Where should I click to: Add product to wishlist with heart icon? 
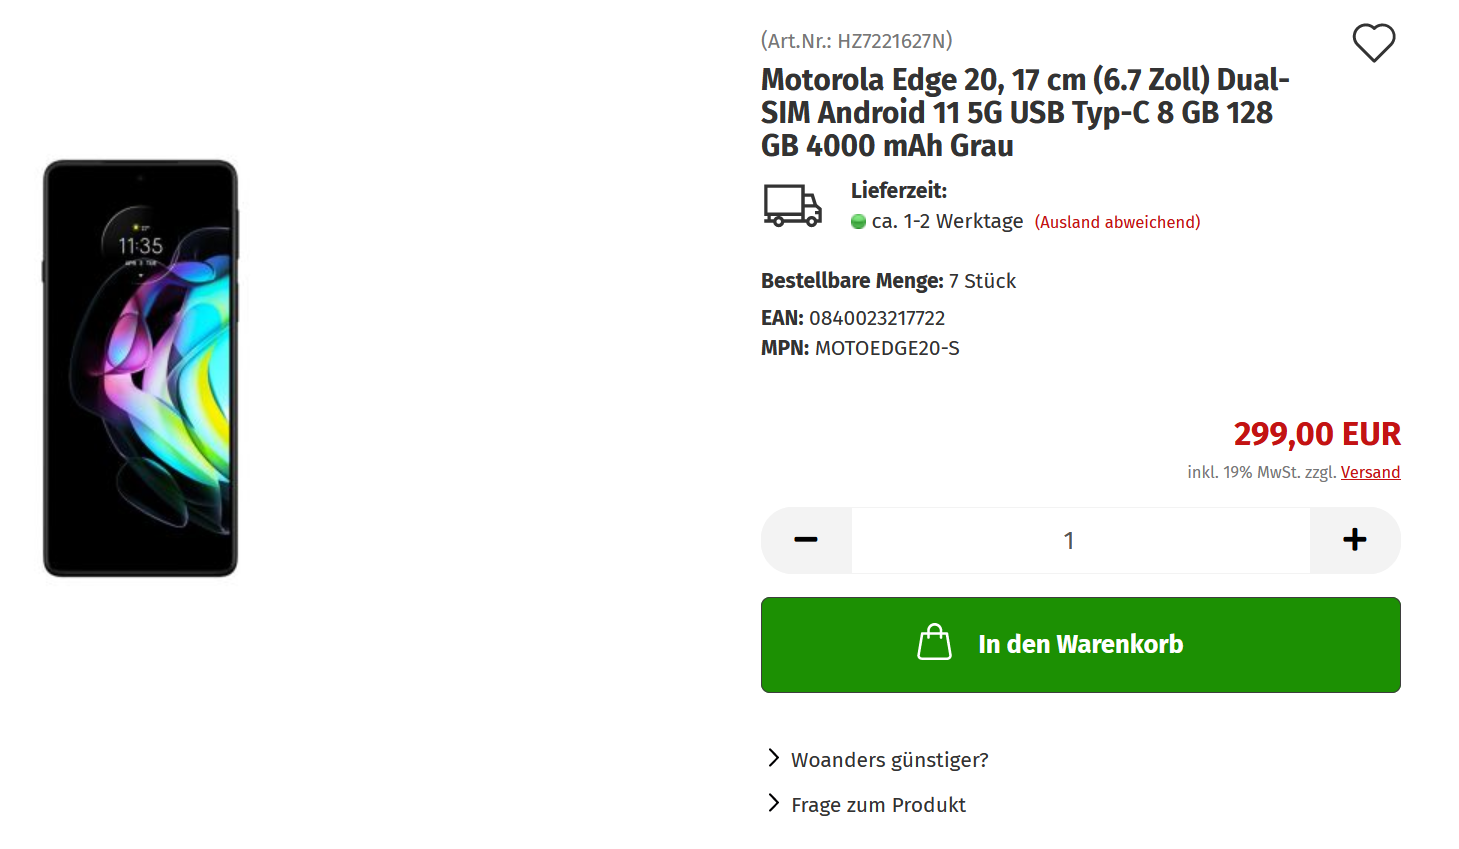1374,43
